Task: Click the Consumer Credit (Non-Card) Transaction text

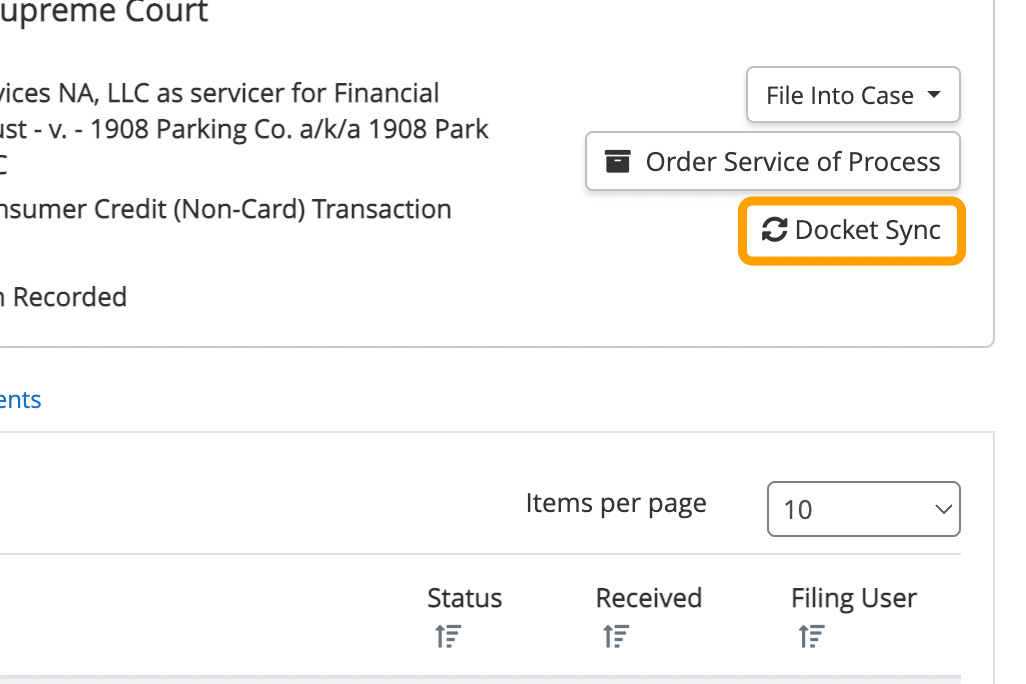Action: [x=225, y=209]
